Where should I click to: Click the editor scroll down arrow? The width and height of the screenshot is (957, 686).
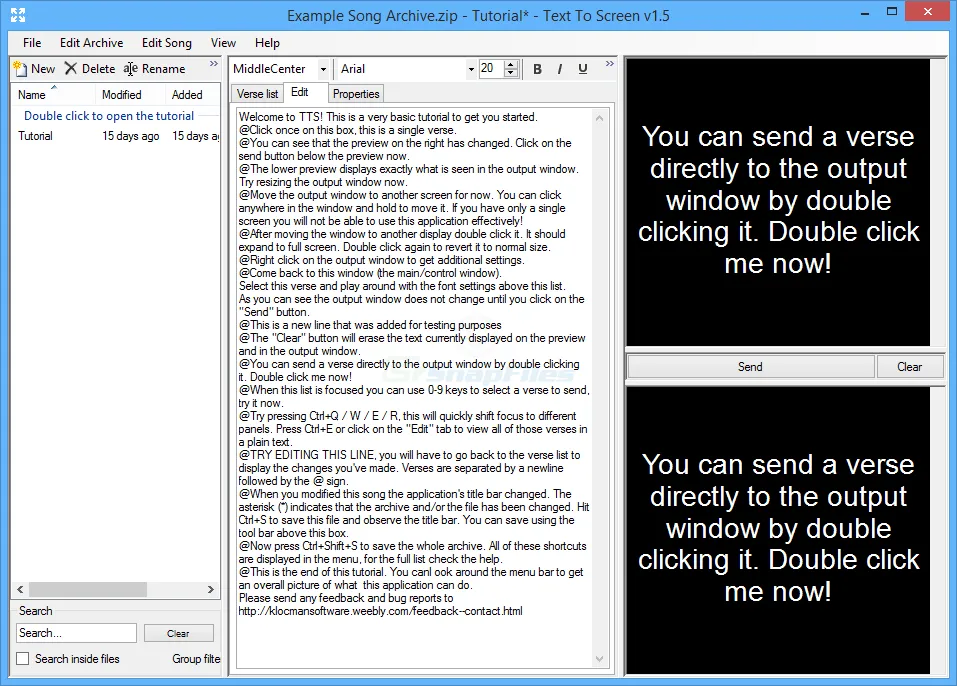click(x=599, y=659)
